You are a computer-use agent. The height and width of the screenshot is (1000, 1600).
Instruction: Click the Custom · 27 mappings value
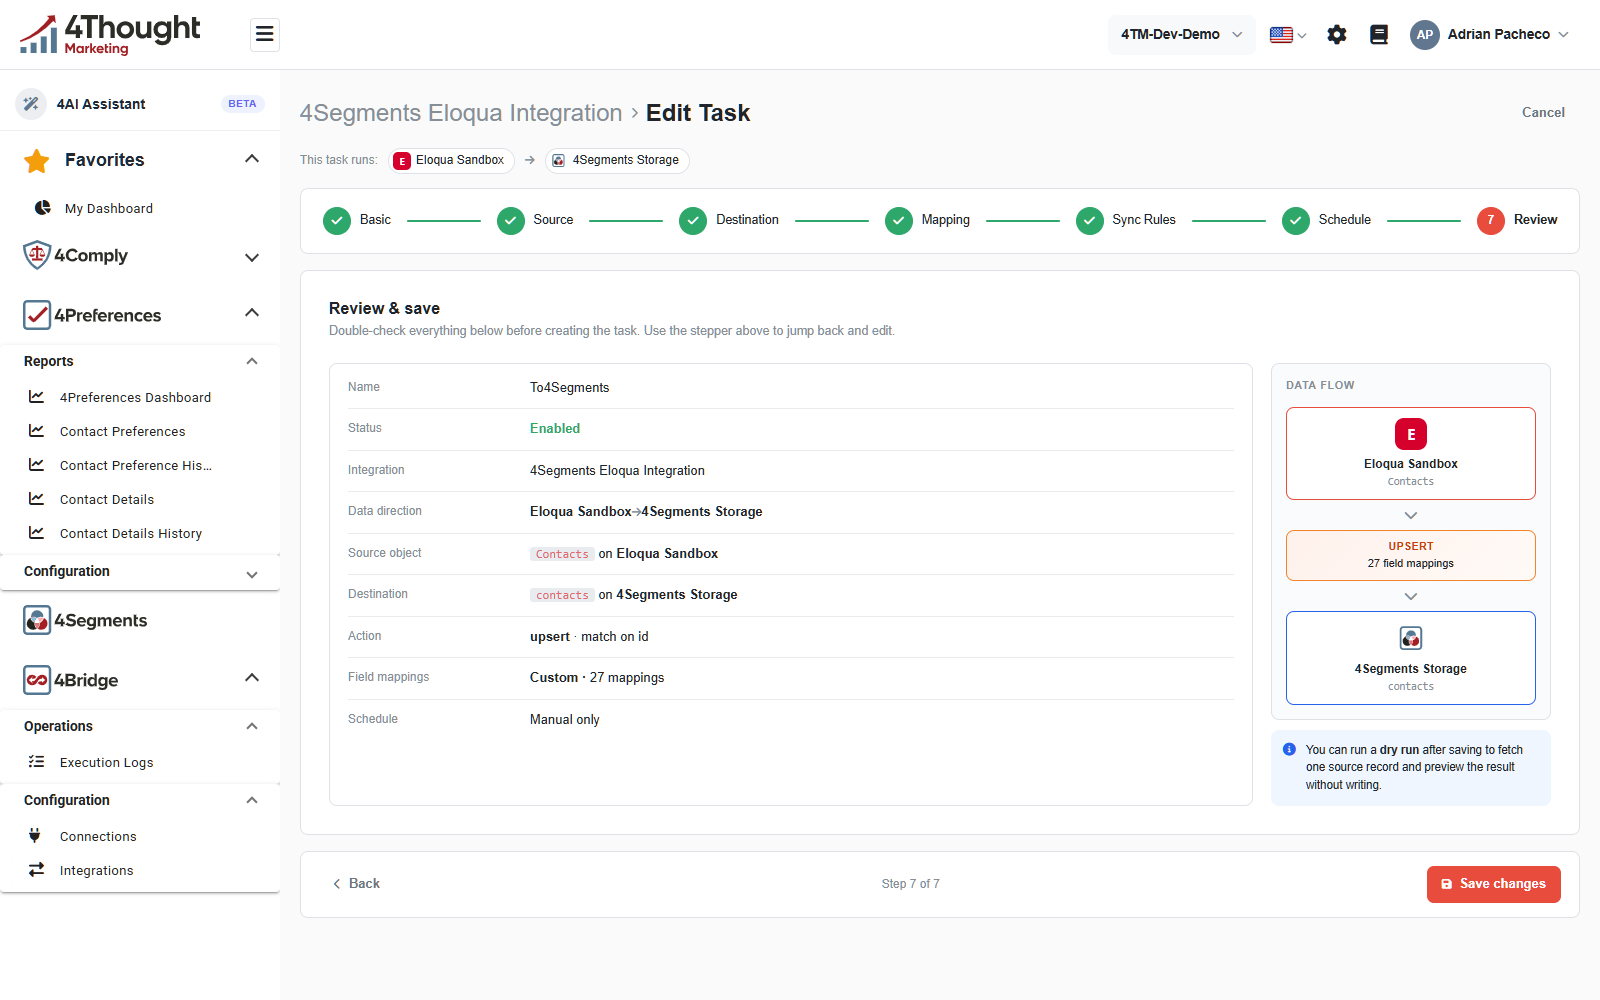click(597, 678)
